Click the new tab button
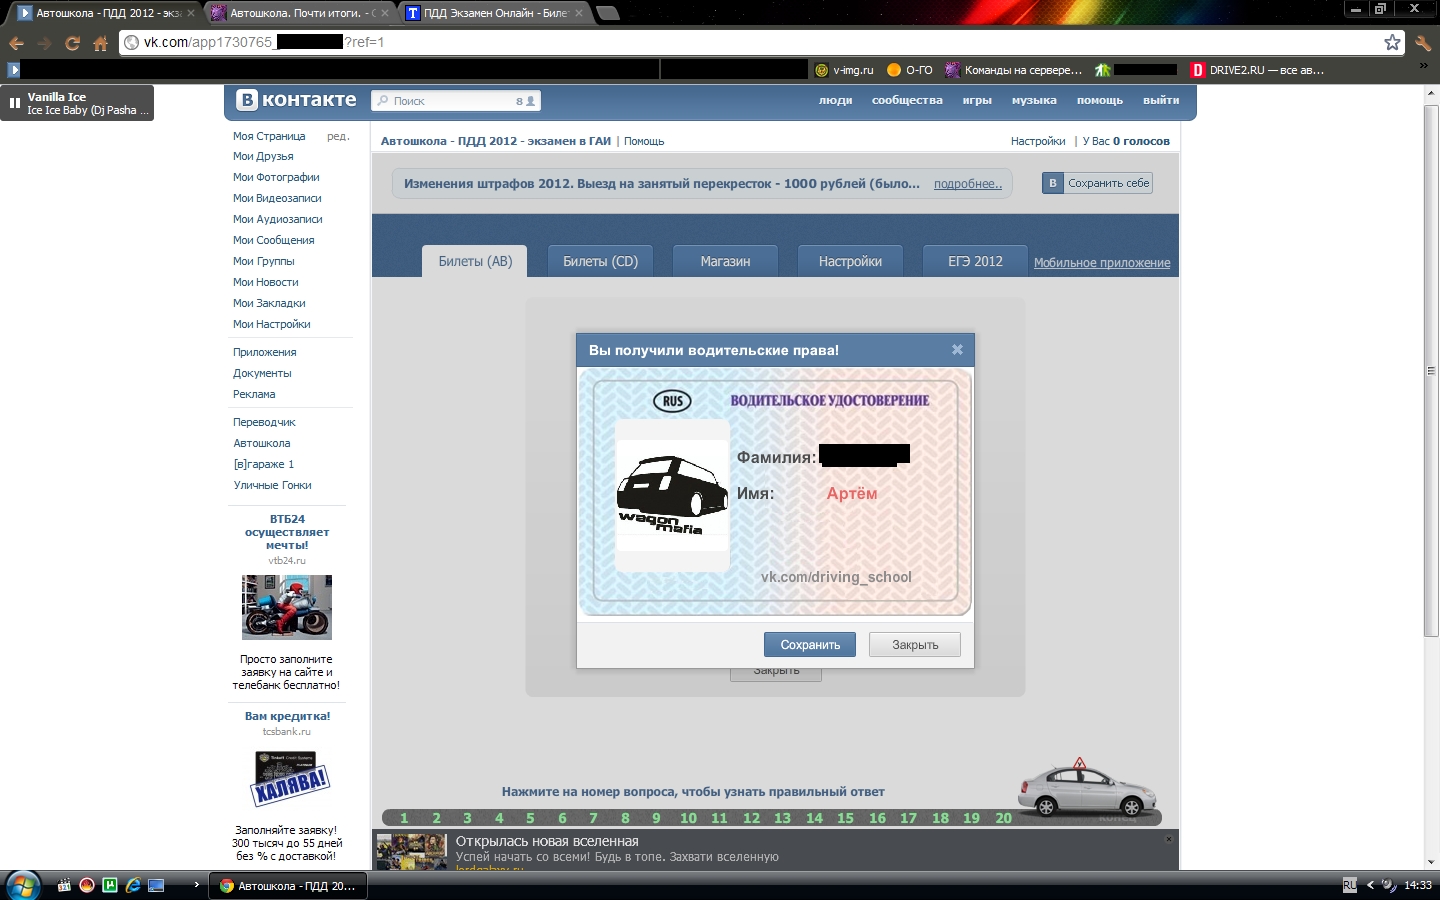Viewport: 1440px width, 900px height. (607, 13)
